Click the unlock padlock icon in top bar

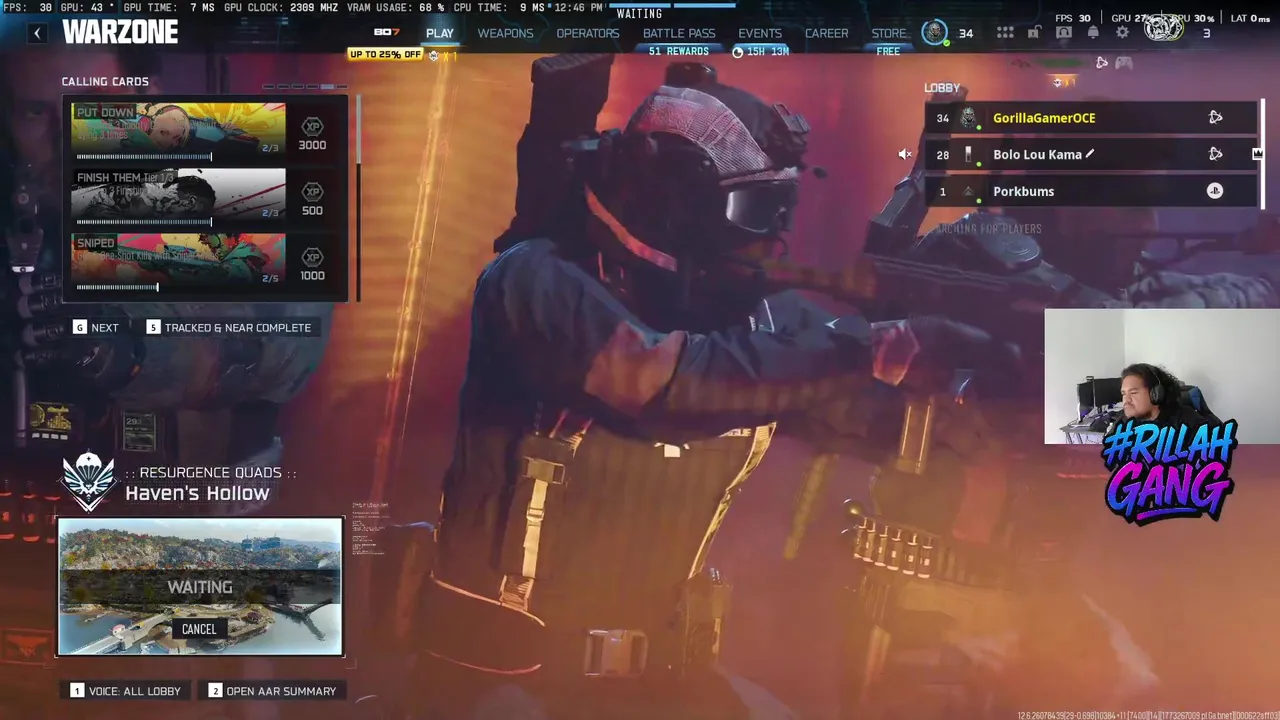pyautogui.click(x=1035, y=33)
